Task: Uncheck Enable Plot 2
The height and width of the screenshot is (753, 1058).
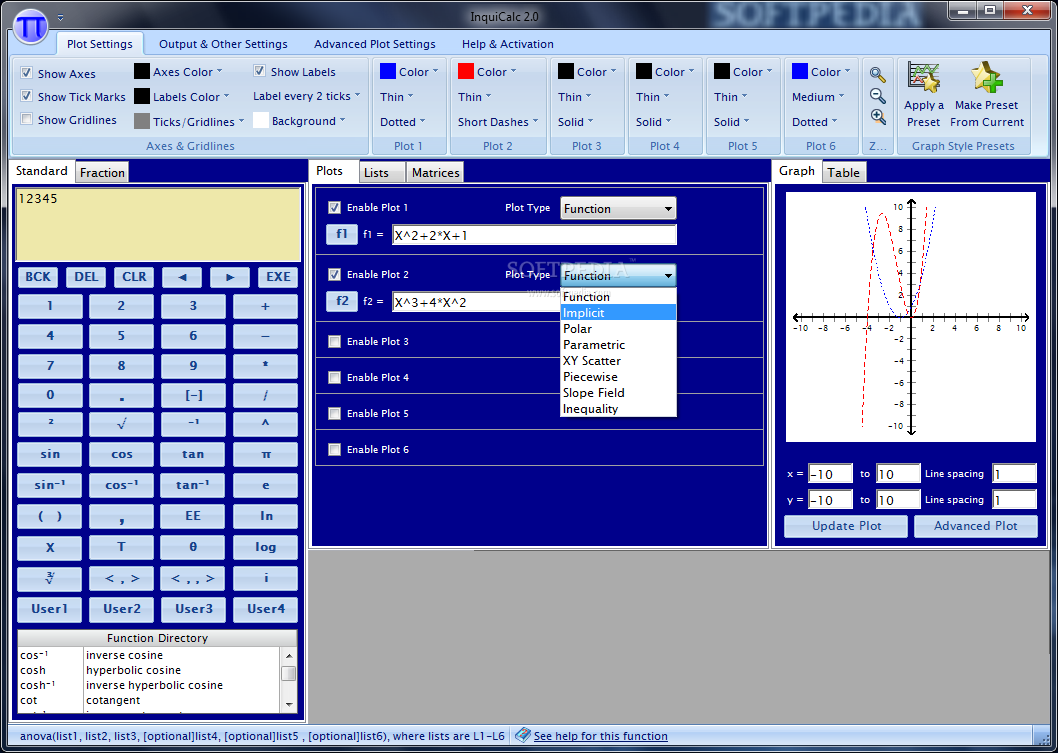Action: 334,275
